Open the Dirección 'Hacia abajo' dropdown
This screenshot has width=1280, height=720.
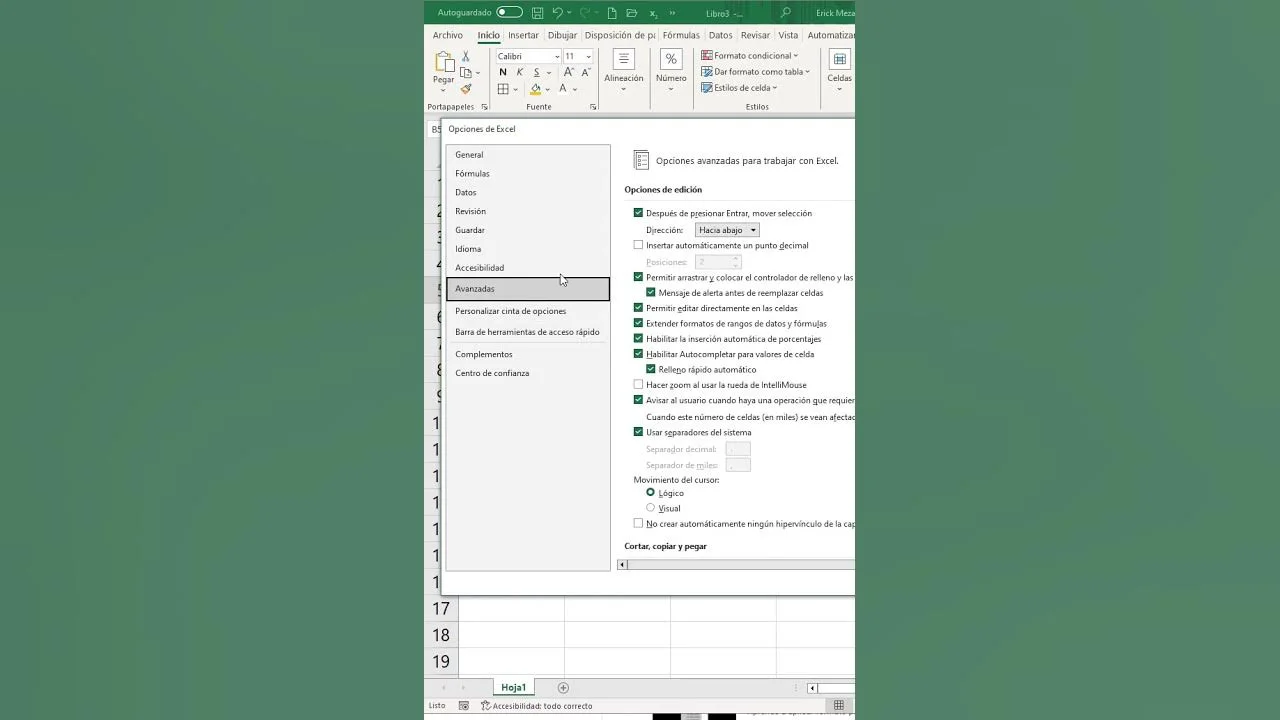click(727, 230)
